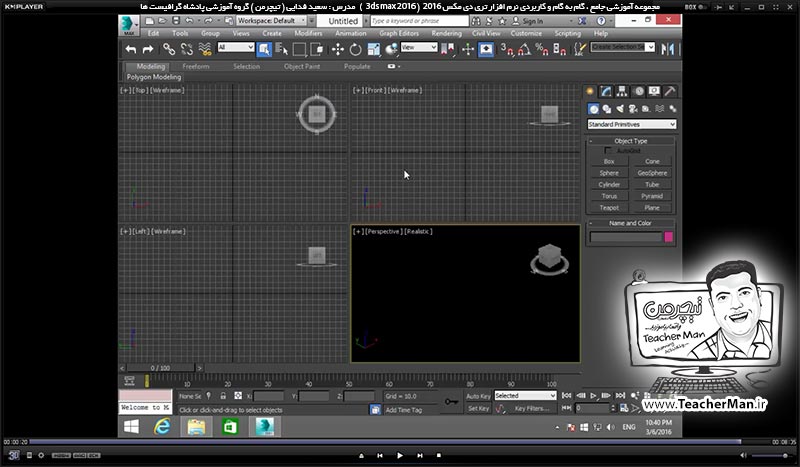Viewport: 800px width, 467px height.
Task: Toggle the Auto Key mode
Action: [x=478, y=396]
